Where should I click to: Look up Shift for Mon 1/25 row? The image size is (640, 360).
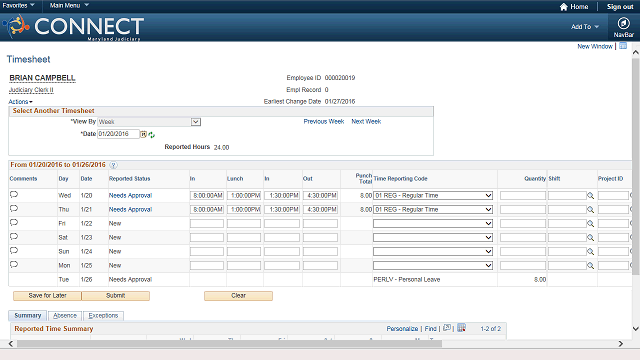(x=590, y=266)
